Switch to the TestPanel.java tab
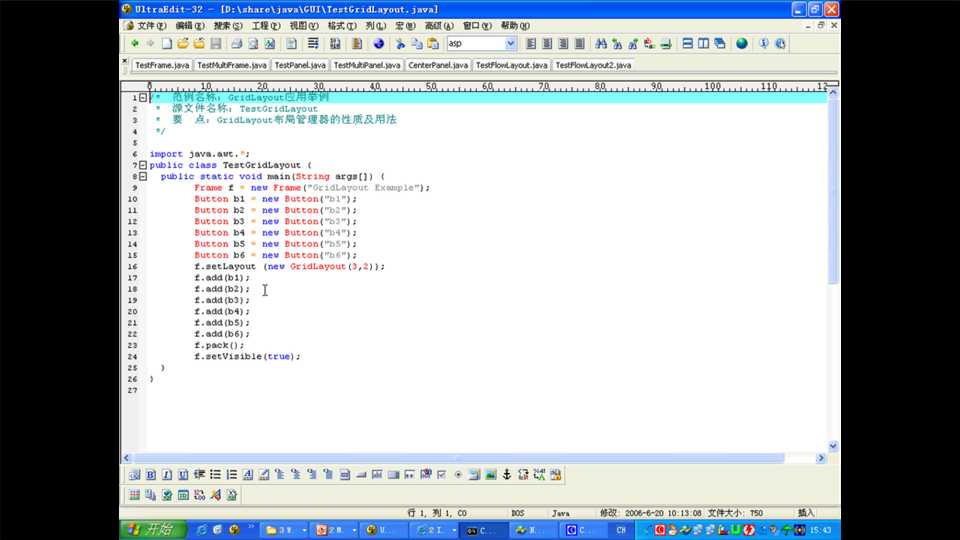The image size is (960, 540). click(300, 65)
